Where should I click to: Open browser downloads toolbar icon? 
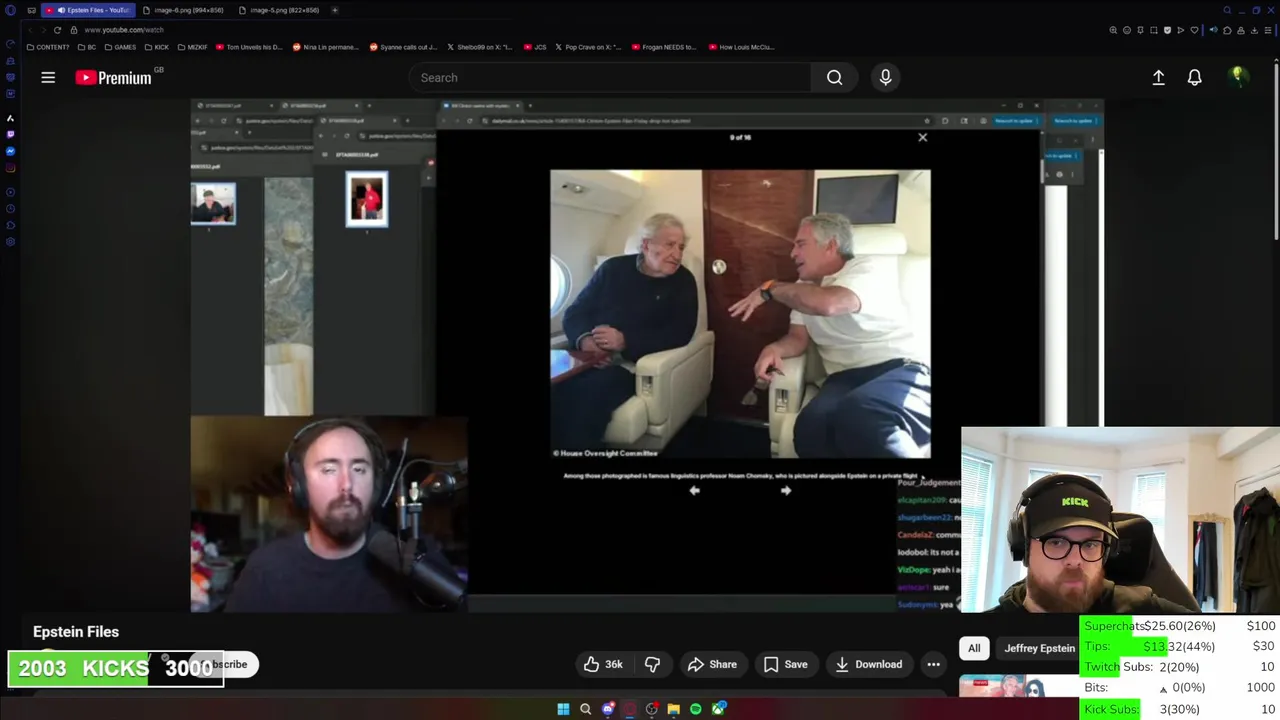tap(1254, 30)
